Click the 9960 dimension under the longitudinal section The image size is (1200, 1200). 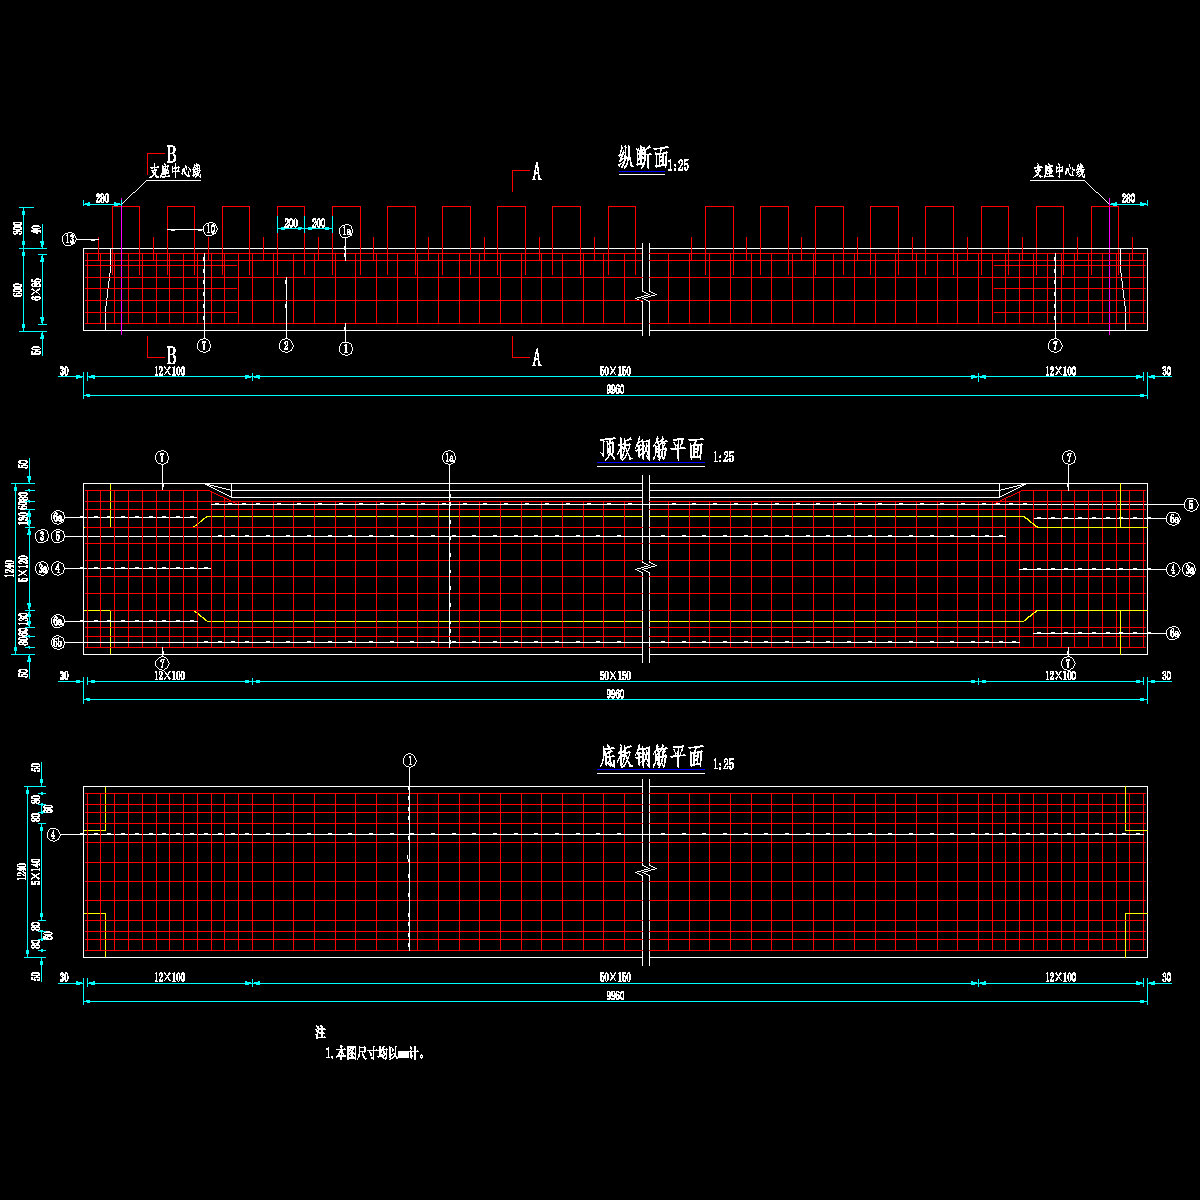point(615,390)
